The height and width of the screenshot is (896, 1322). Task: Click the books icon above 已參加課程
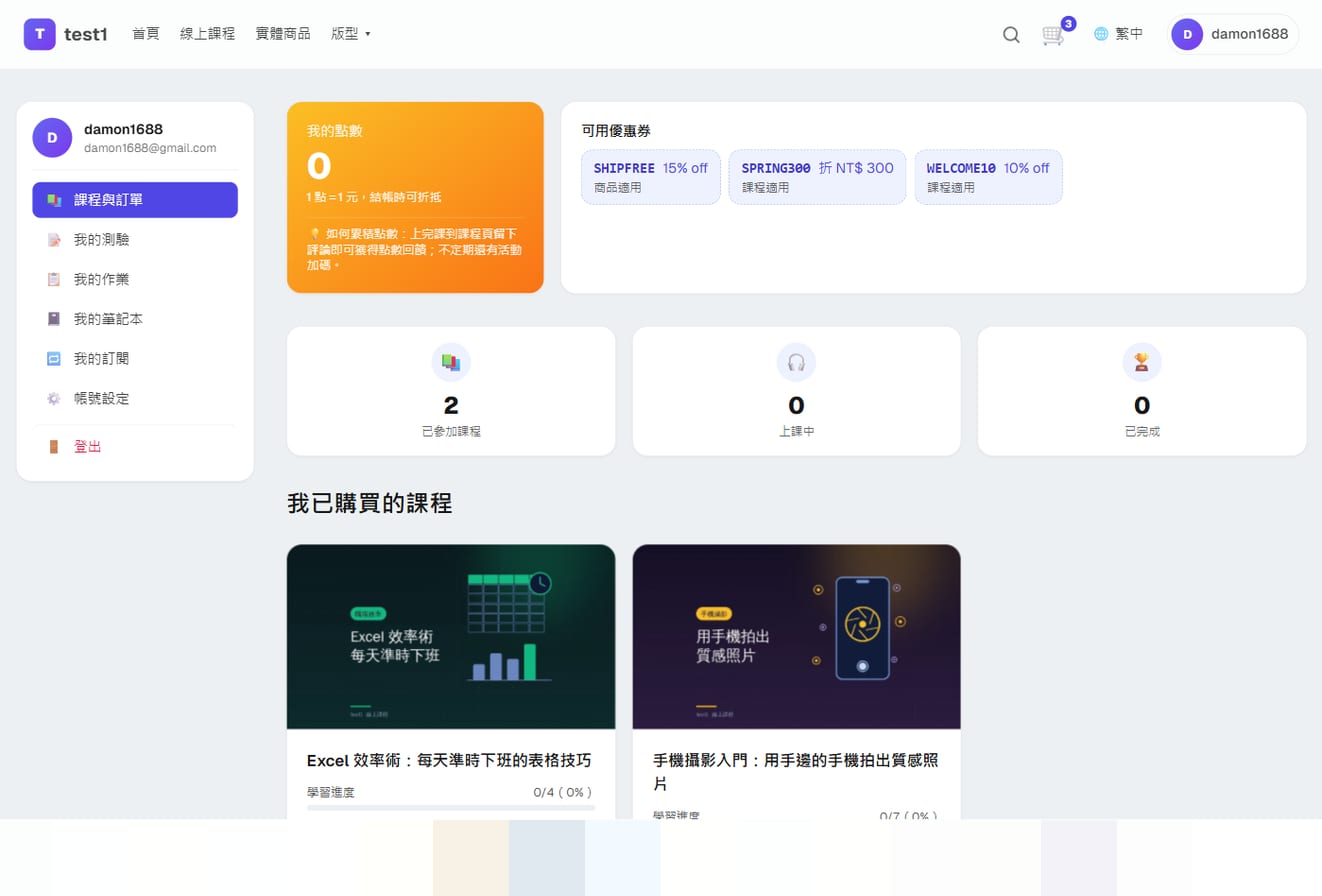tap(451, 362)
